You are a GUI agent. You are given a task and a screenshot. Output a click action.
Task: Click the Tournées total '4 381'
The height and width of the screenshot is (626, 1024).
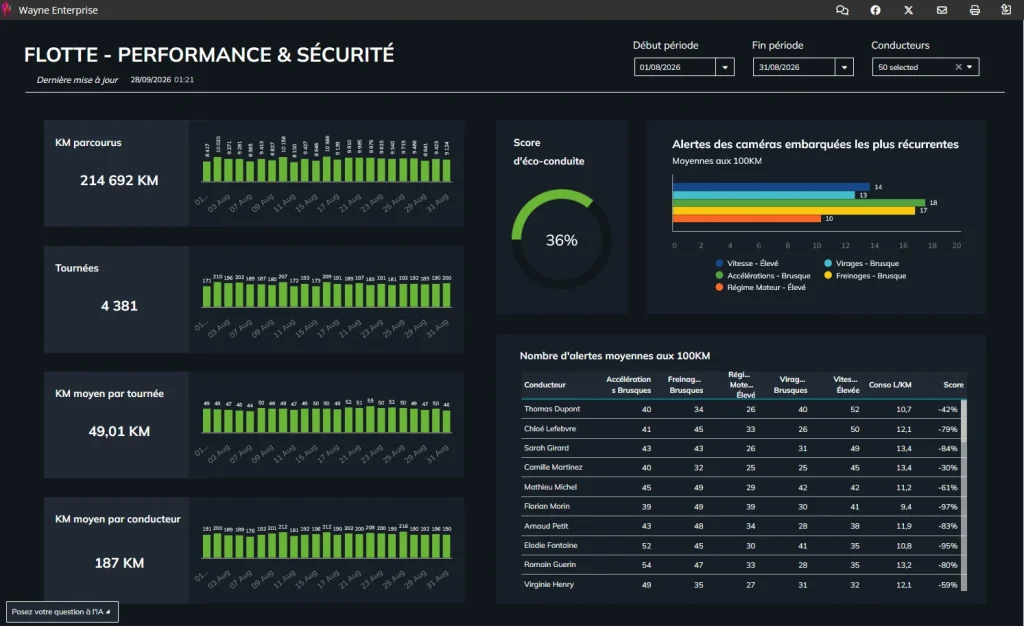[119, 305]
